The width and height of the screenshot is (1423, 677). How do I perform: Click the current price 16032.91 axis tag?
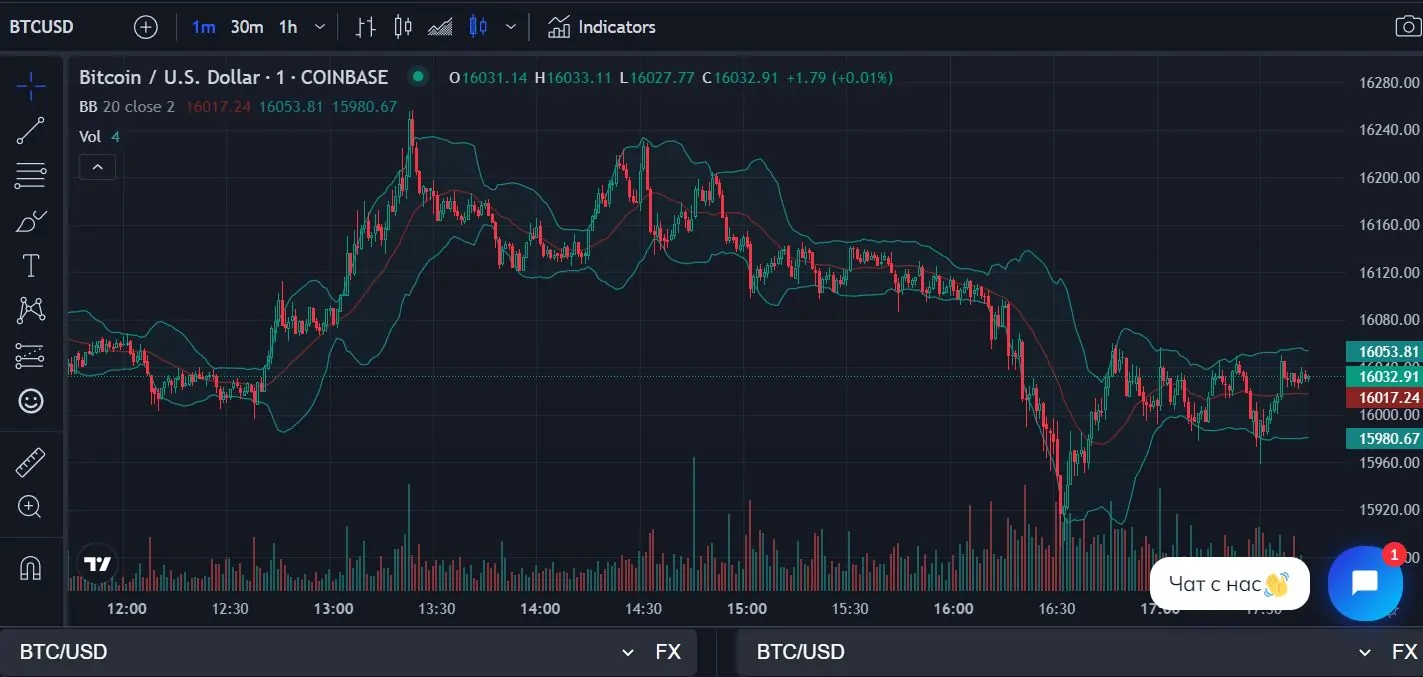coord(1384,376)
